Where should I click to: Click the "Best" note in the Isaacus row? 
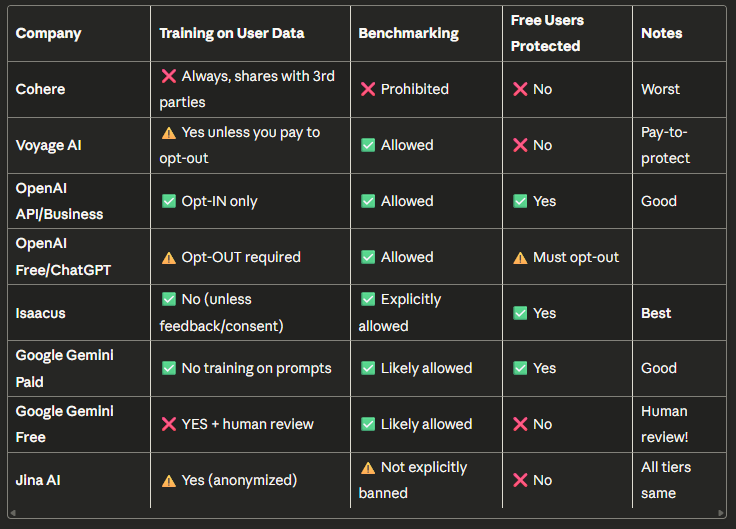tap(656, 313)
